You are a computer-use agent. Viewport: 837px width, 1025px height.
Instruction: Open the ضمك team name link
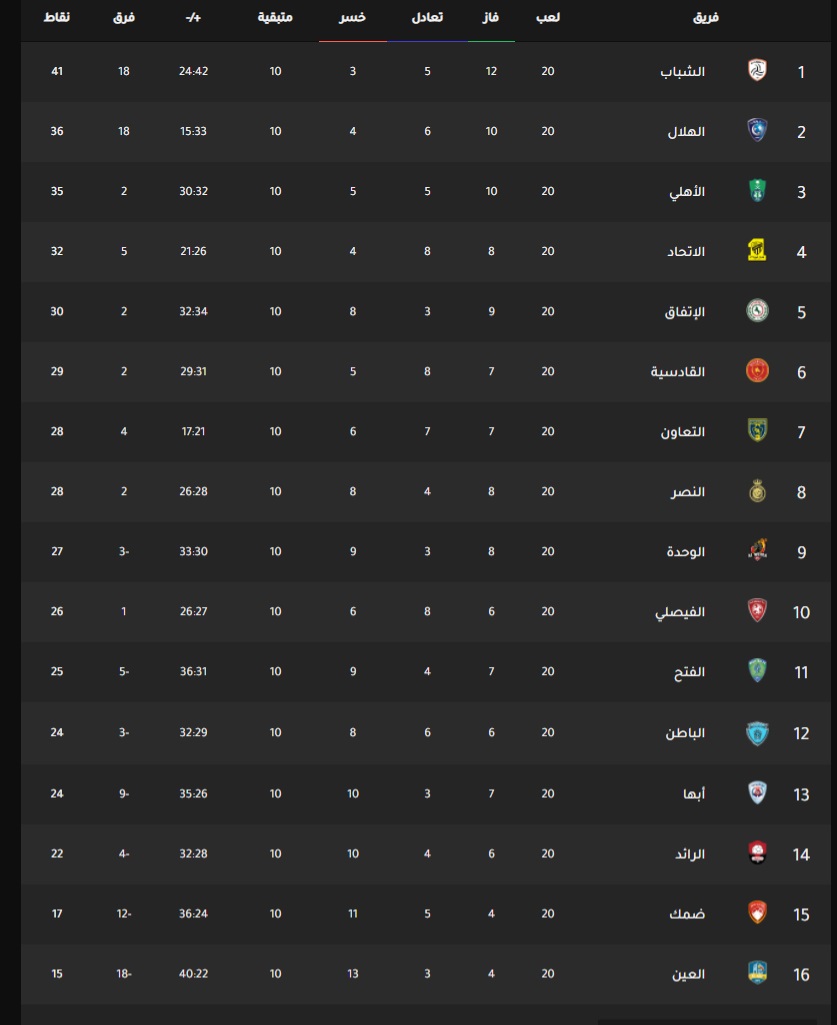pyautogui.click(x=687, y=914)
